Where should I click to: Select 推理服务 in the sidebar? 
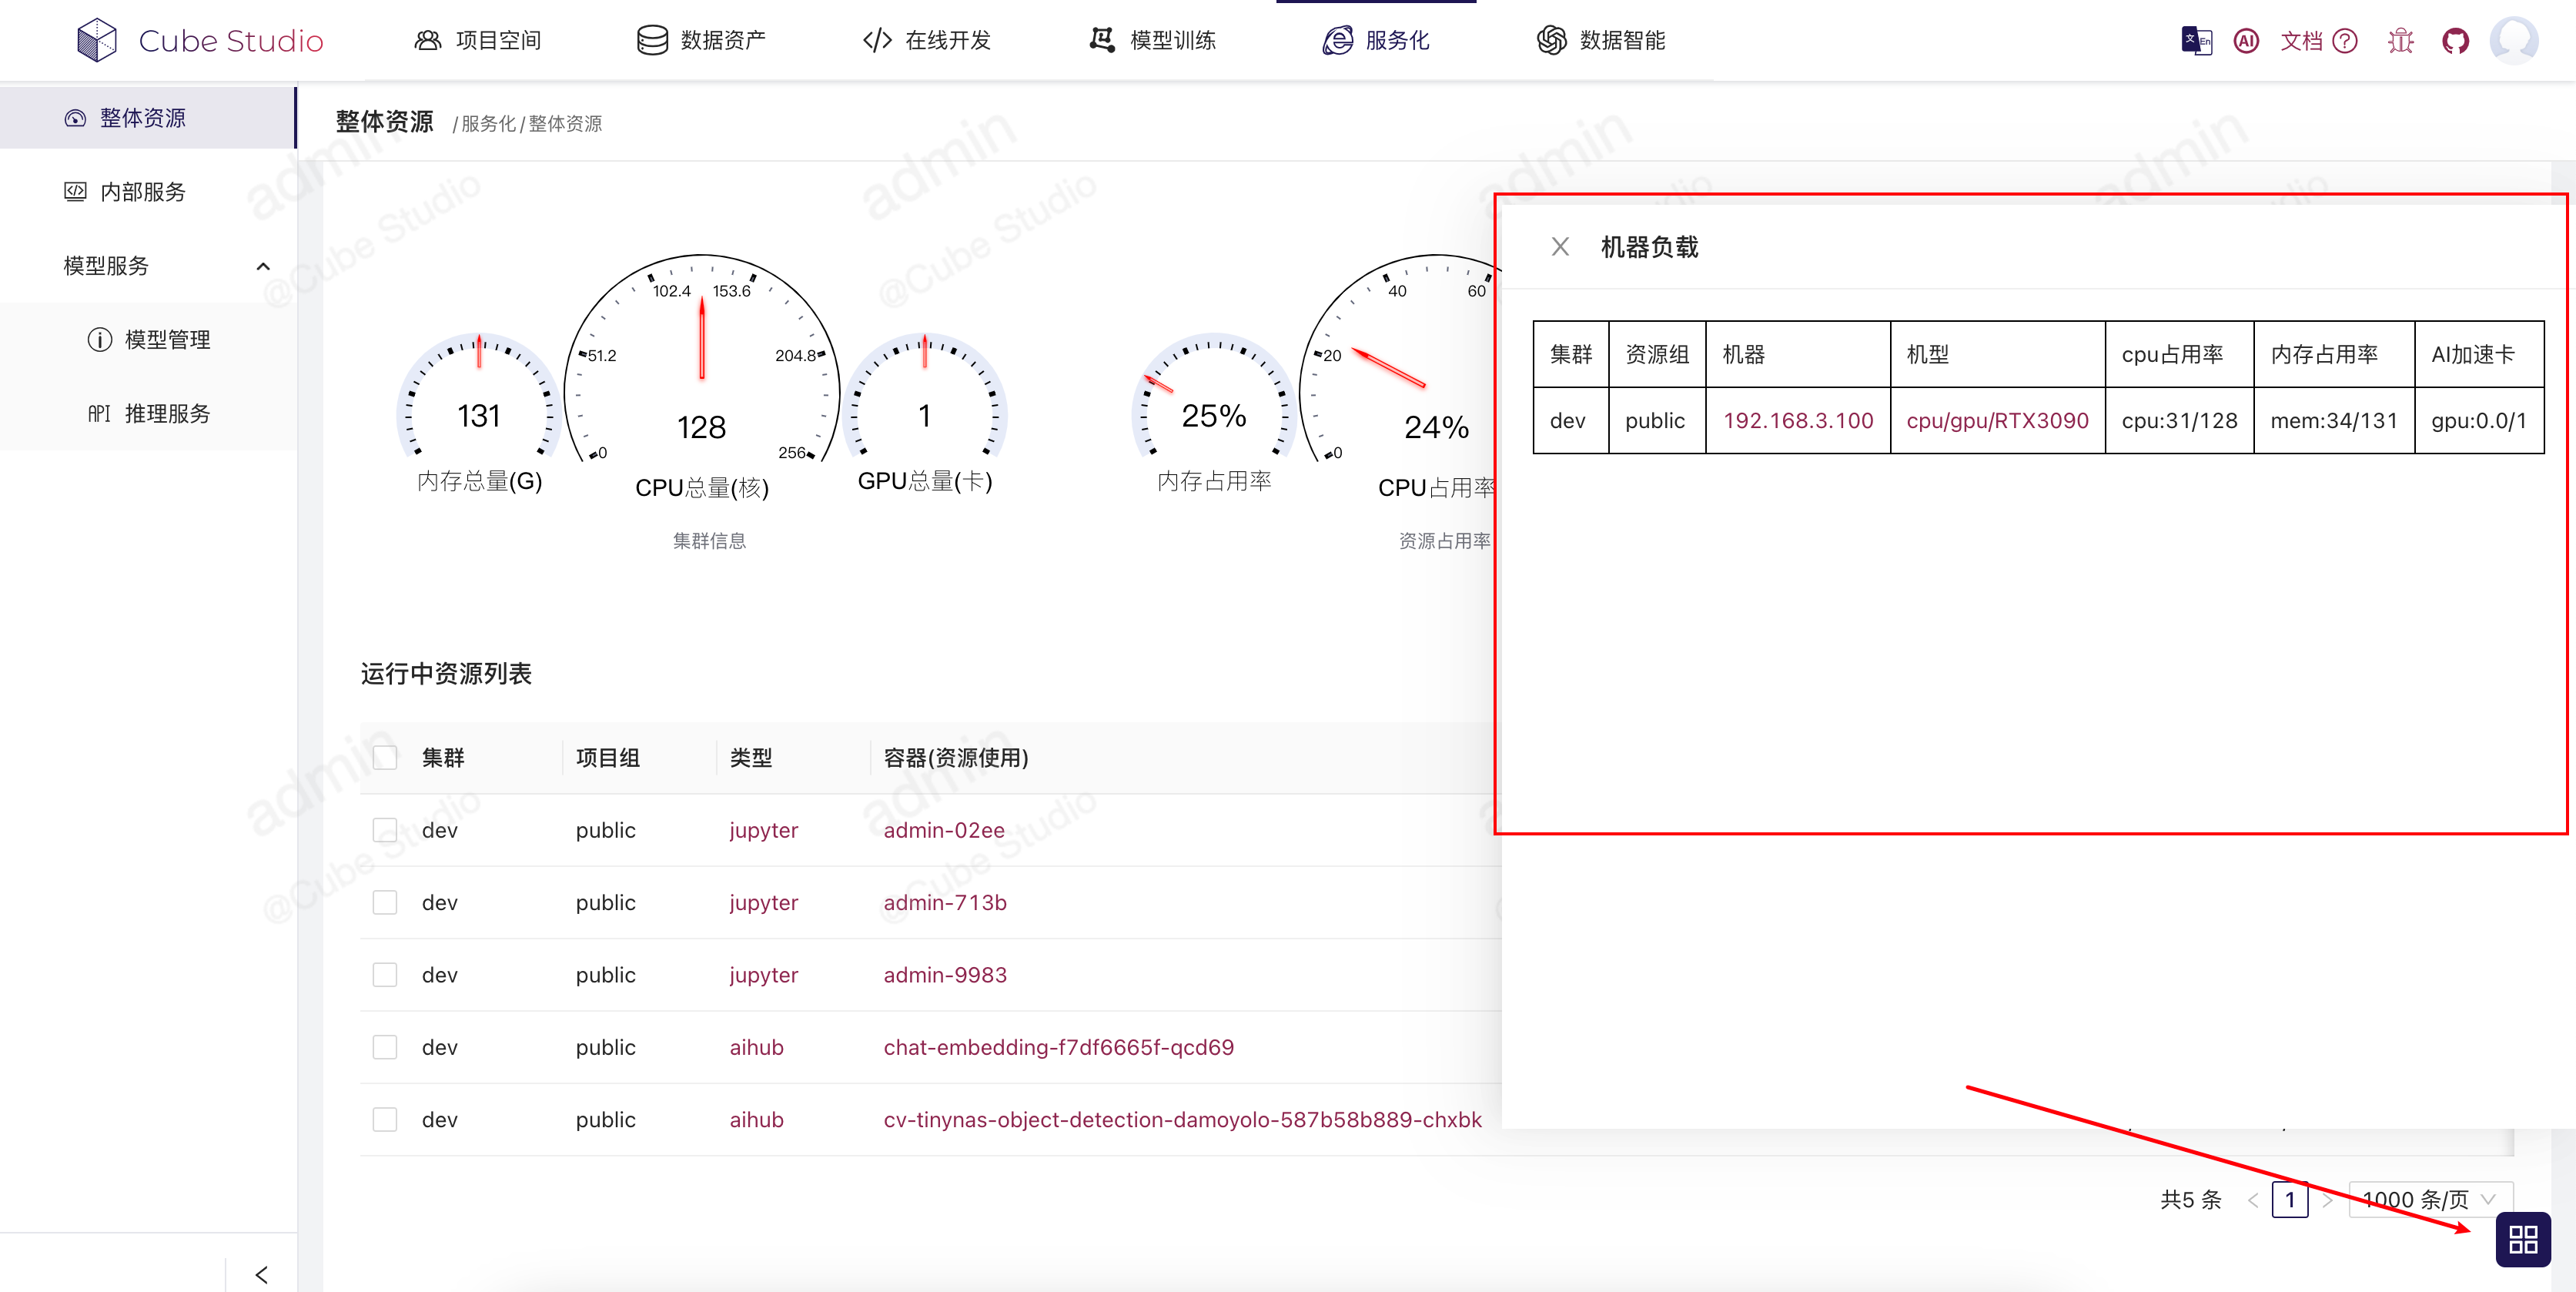pyautogui.click(x=166, y=413)
